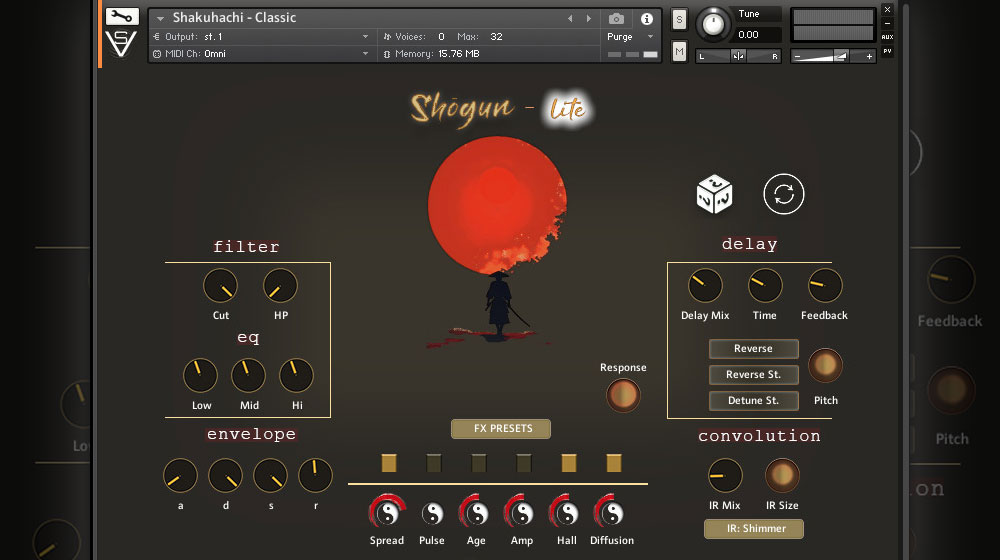Click the circular reset arrows icon

click(784, 194)
